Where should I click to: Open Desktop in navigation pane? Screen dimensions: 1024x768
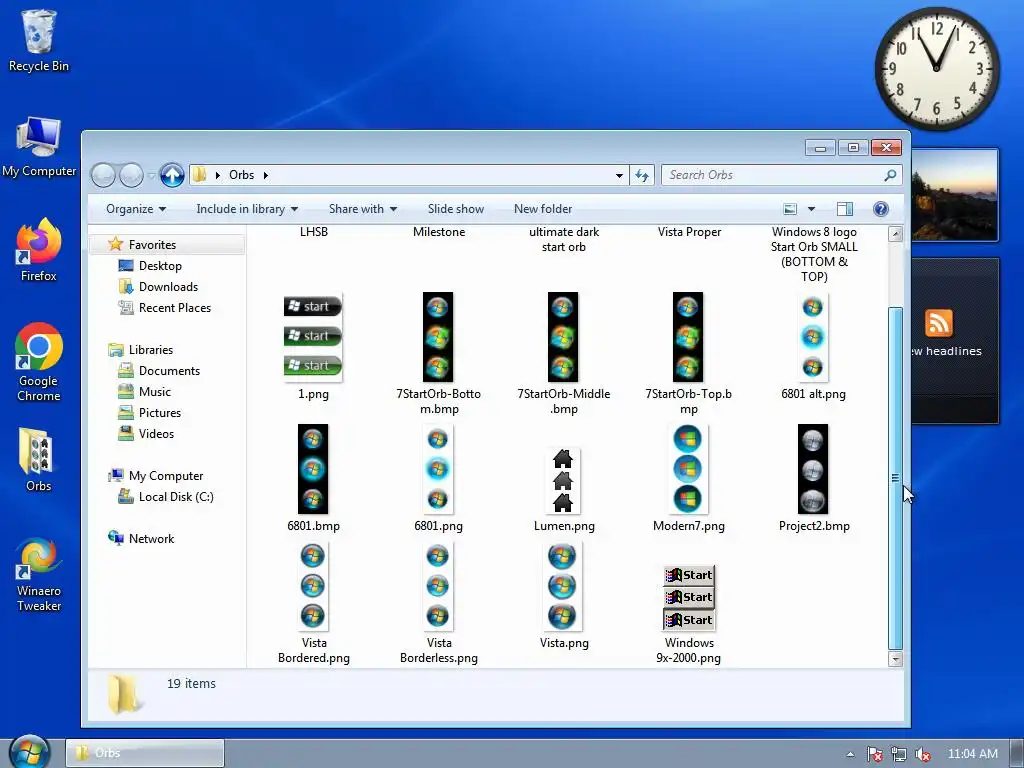click(x=160, y=266)
